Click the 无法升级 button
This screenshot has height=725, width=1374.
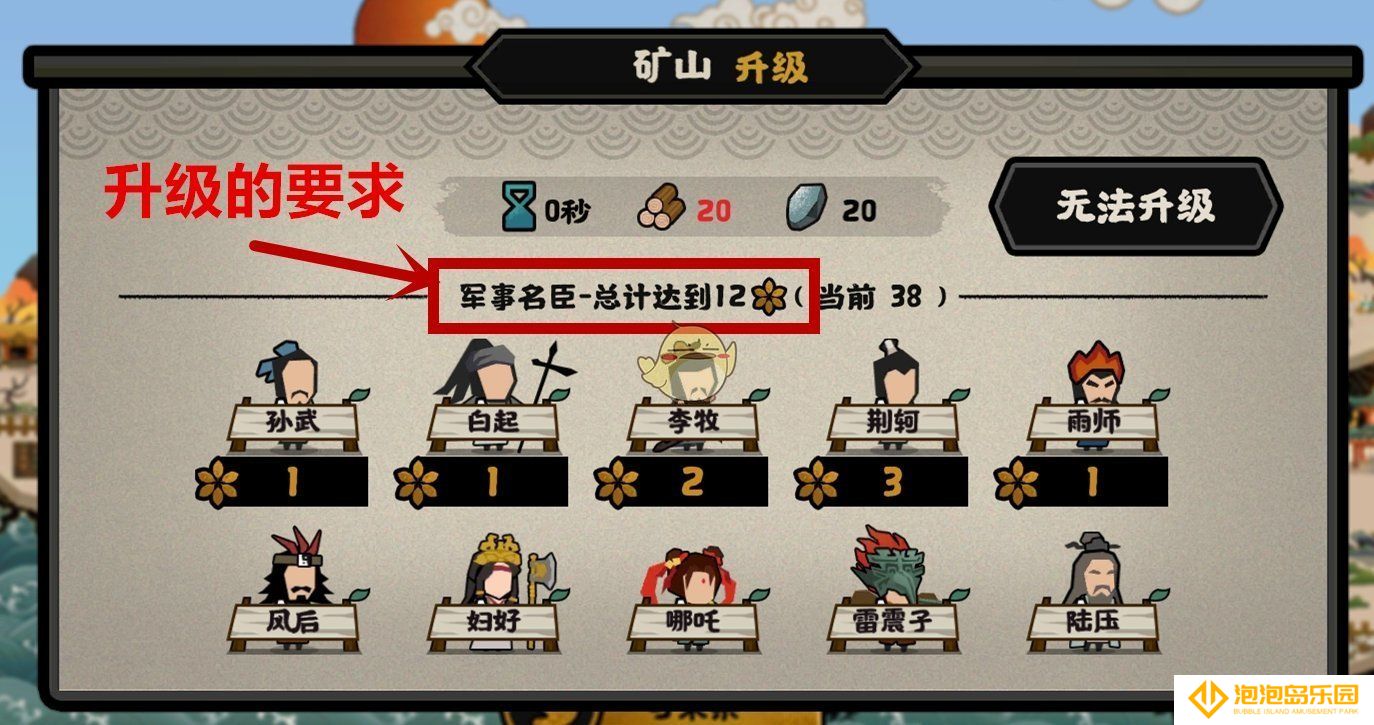pyautogui.click(x=1135, y=207)
